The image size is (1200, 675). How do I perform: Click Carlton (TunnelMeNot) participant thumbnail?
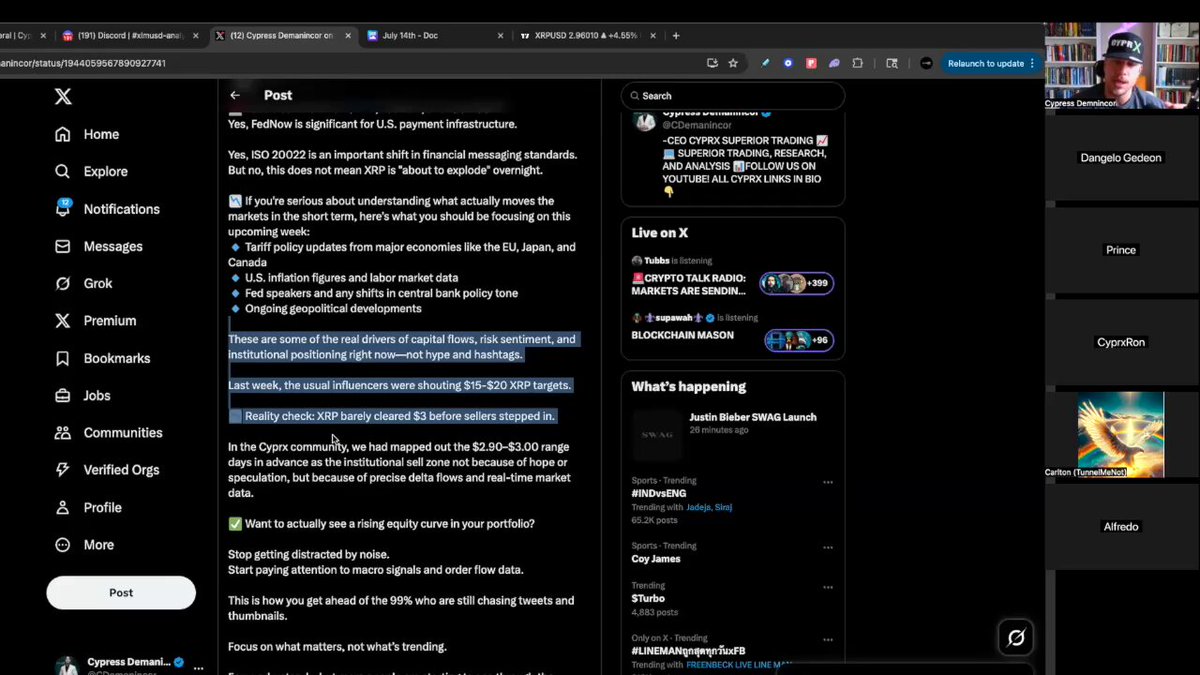click(x=1121, y=434)
